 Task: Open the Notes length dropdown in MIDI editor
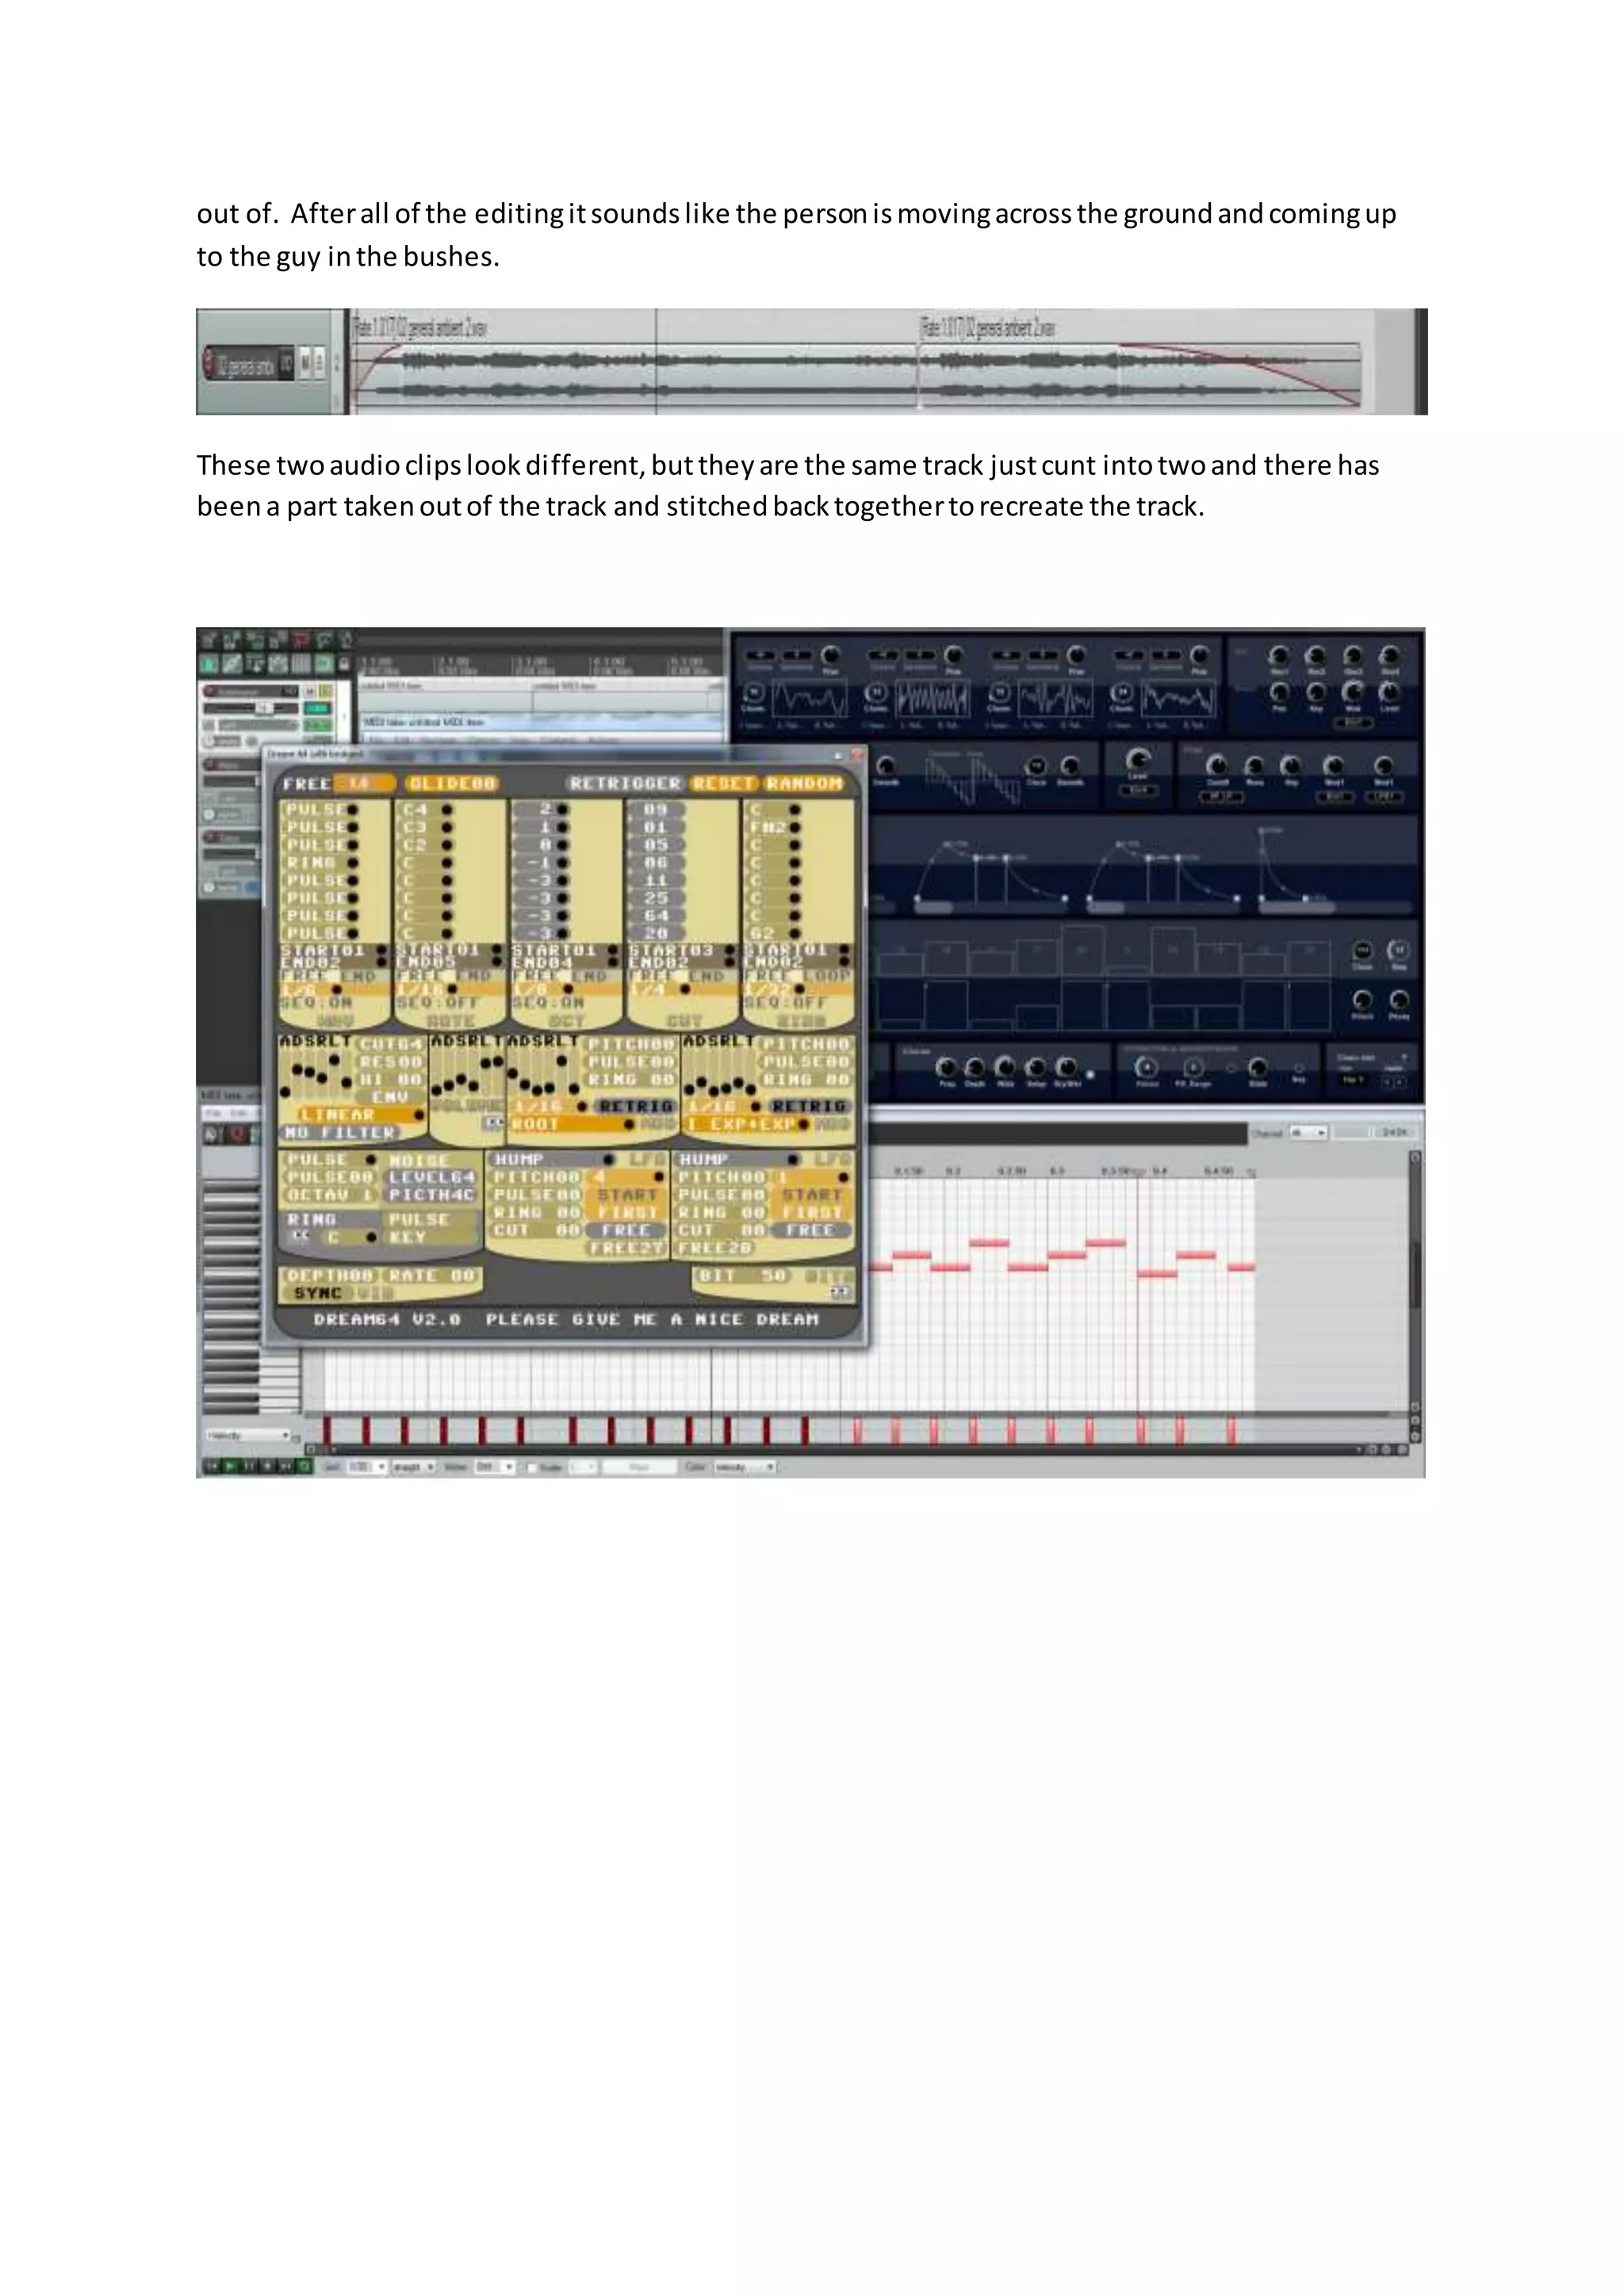(495, 1467)
